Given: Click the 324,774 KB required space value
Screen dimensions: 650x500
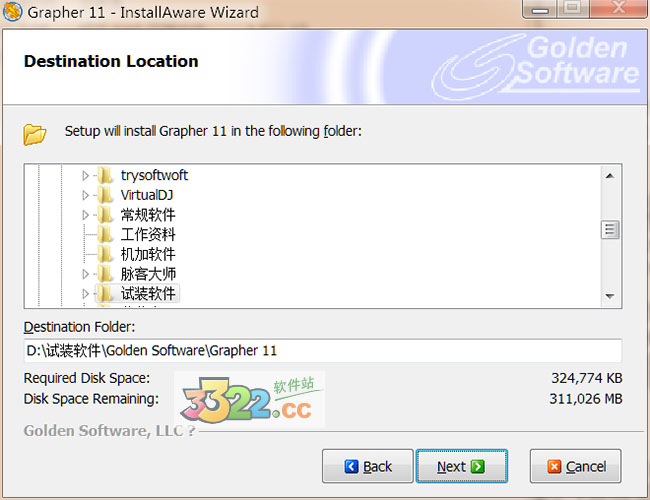Looking at the screenshot, I should coord(587,378).
